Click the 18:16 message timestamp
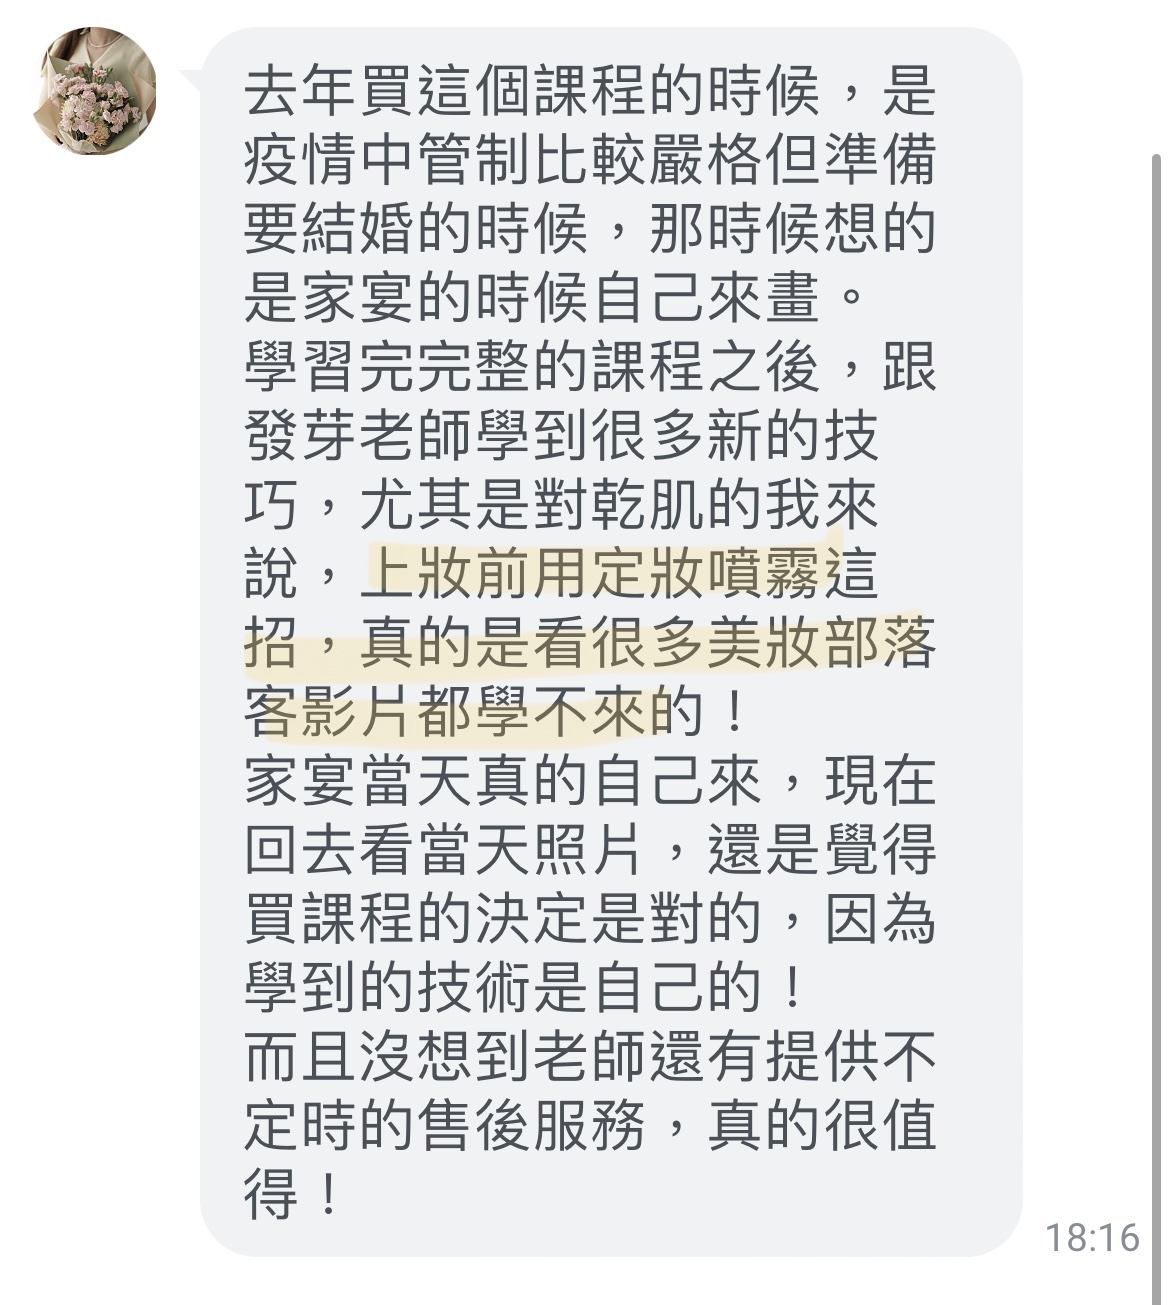1170x1305 pixels. (x=1092, y=1238)
